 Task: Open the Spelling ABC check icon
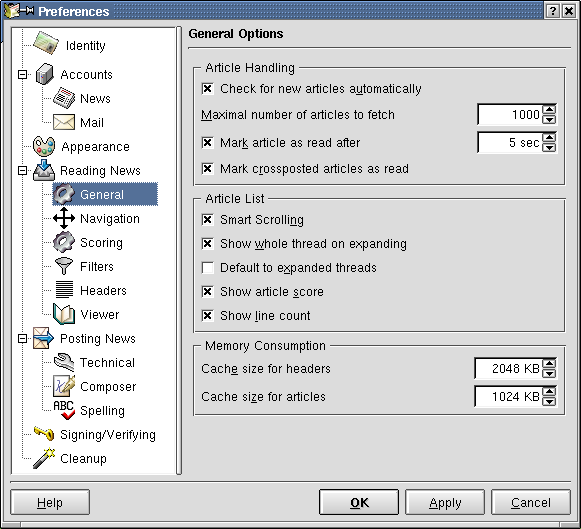(64, 410)
